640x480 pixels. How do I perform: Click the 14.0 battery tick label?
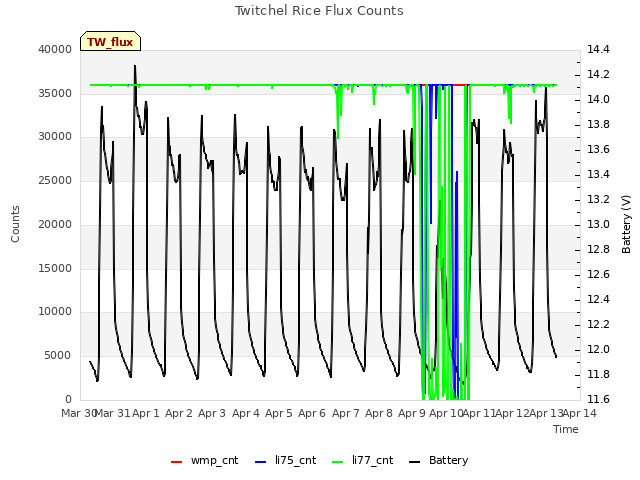tap(598, 100)
